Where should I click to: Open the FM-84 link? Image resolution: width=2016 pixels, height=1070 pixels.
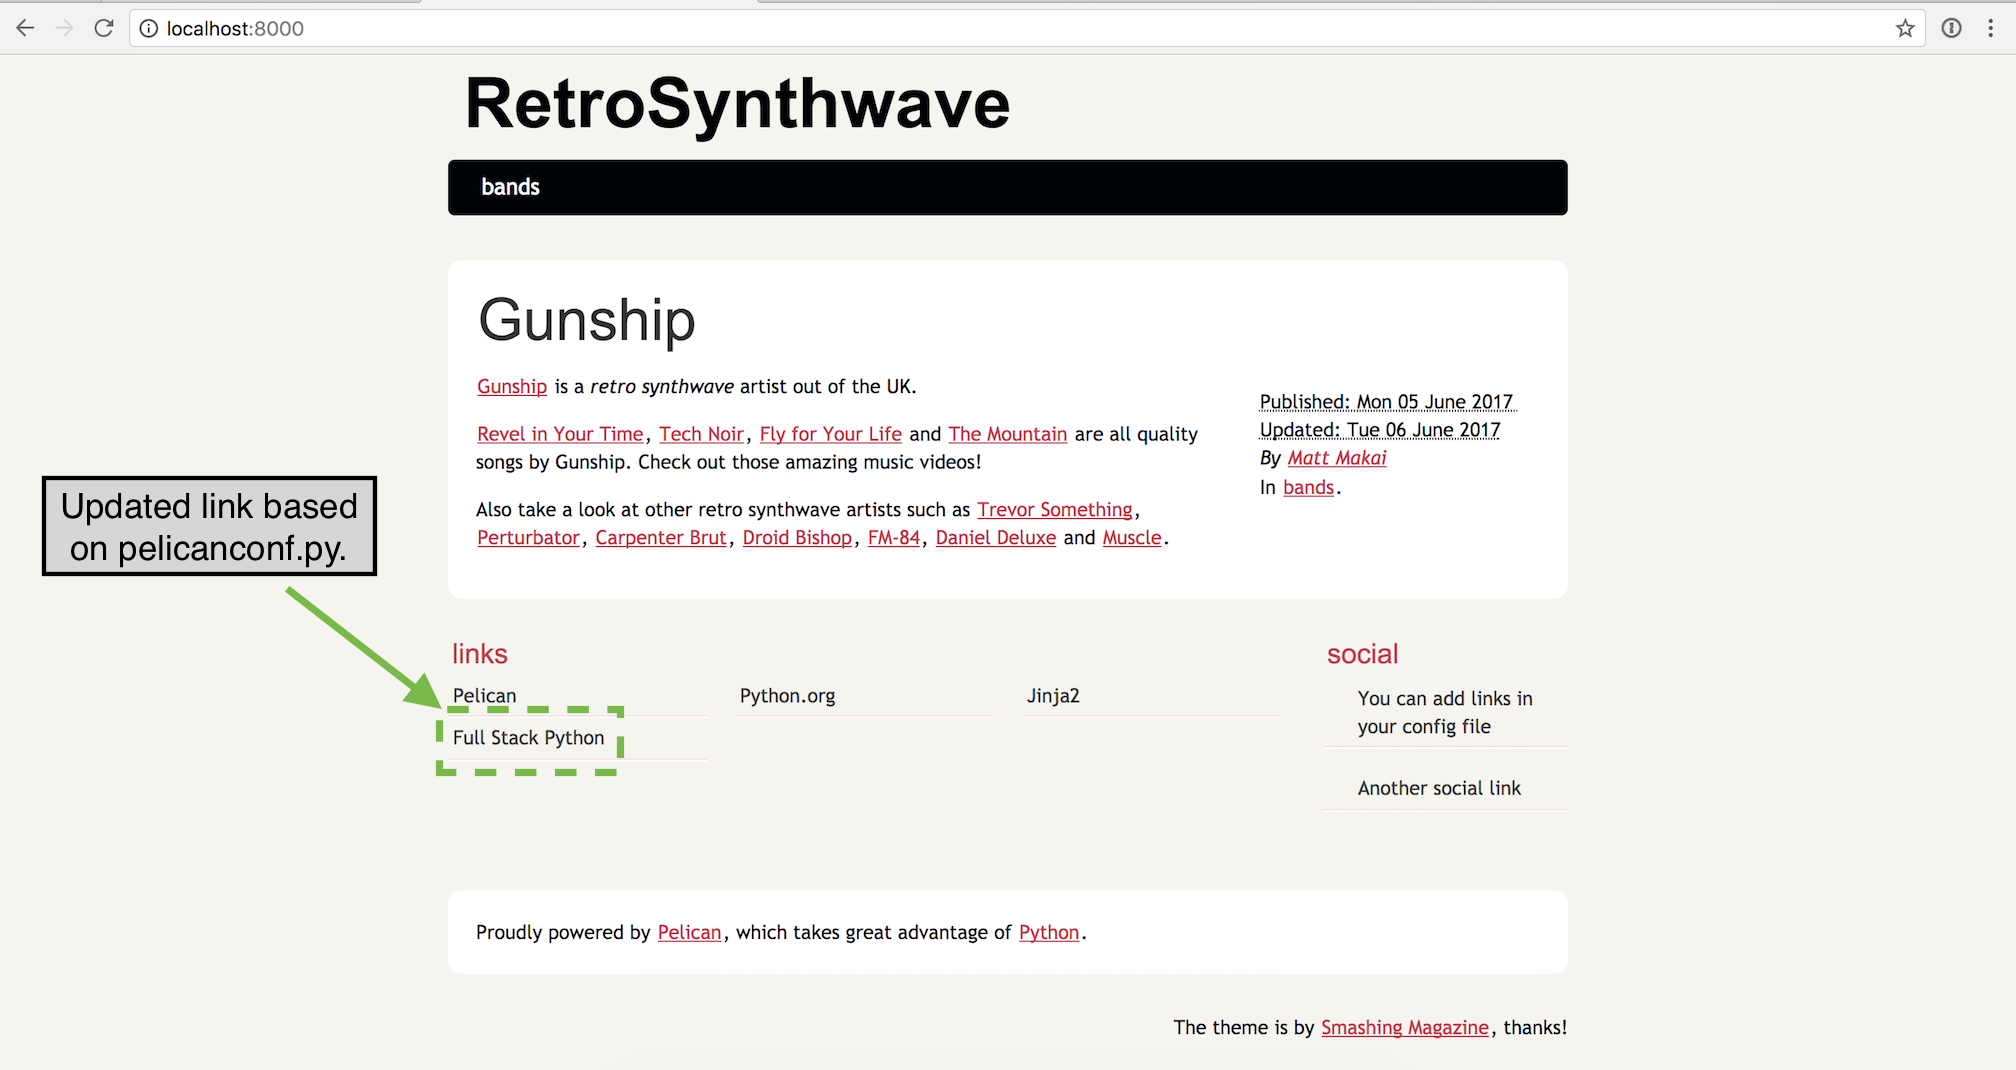[894, 538]
